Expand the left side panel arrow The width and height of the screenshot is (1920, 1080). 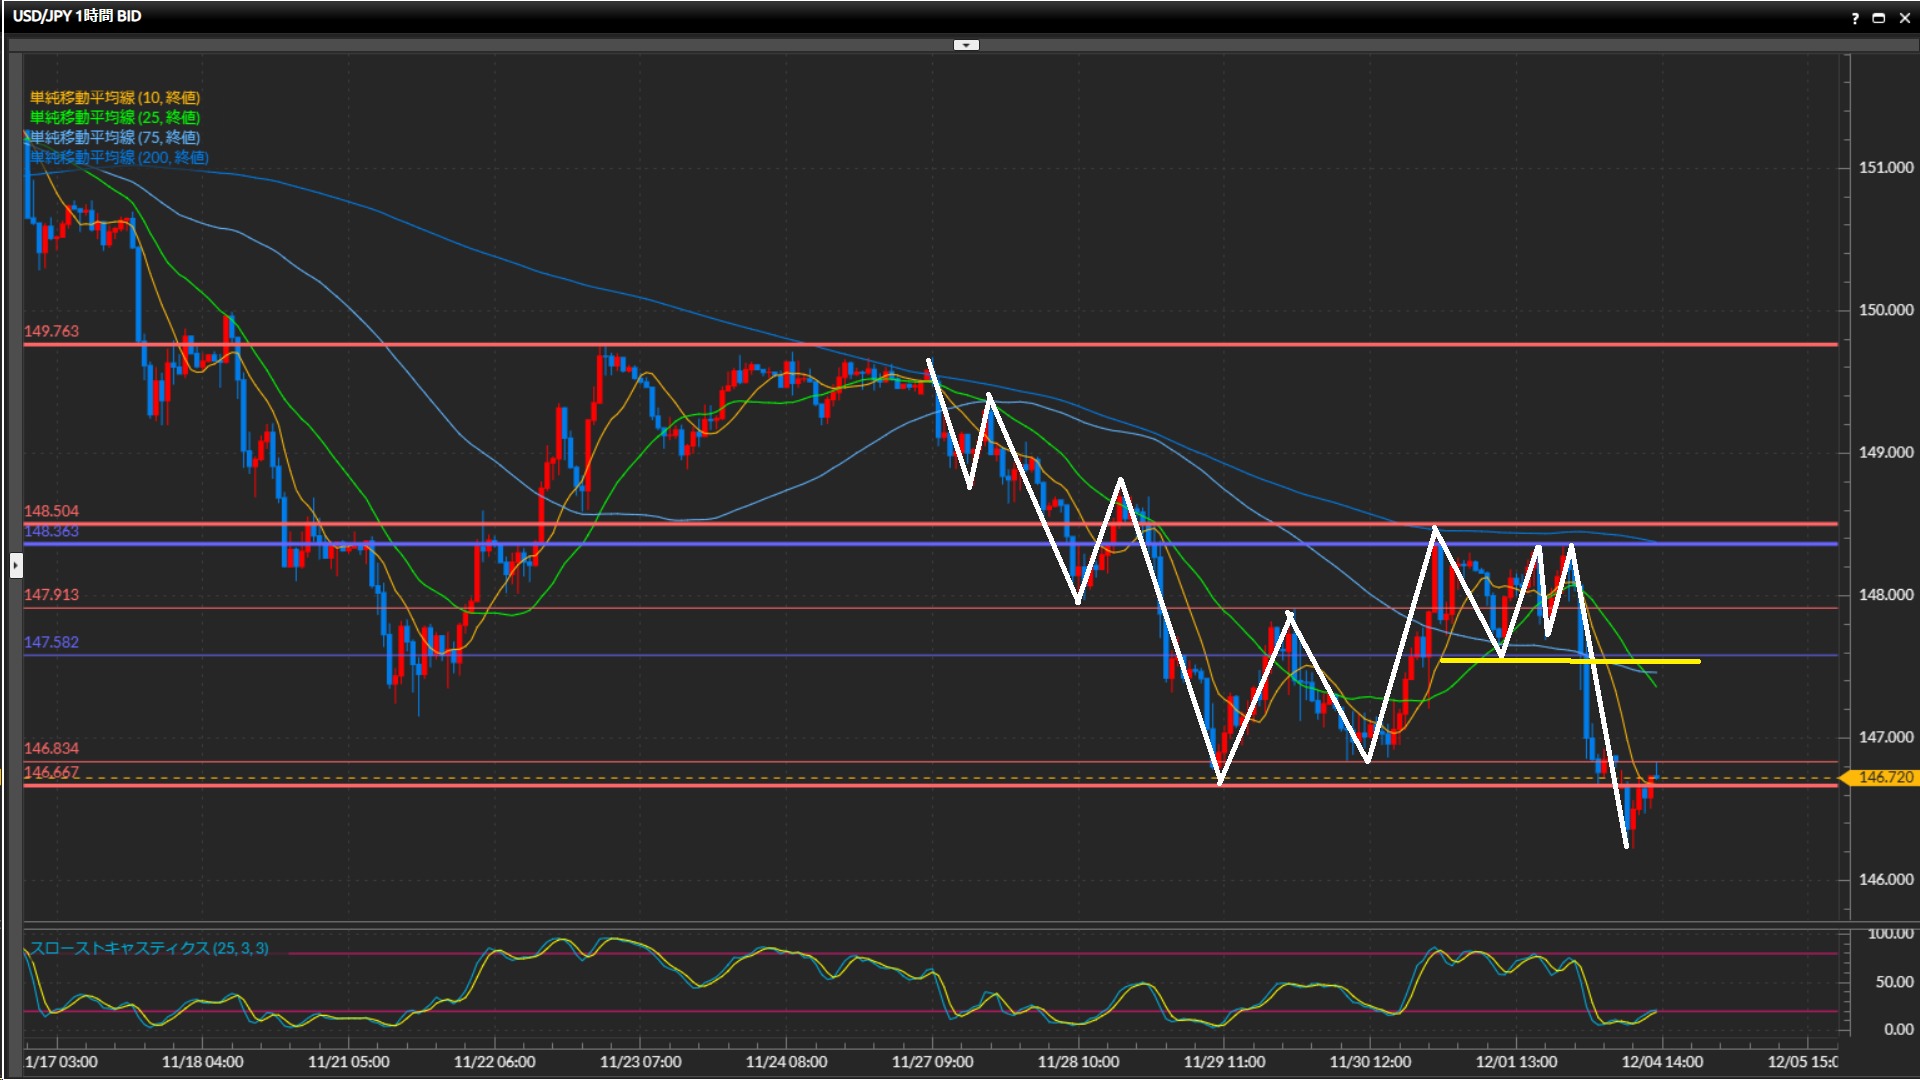pyautogui.click(x=16, y=566)
